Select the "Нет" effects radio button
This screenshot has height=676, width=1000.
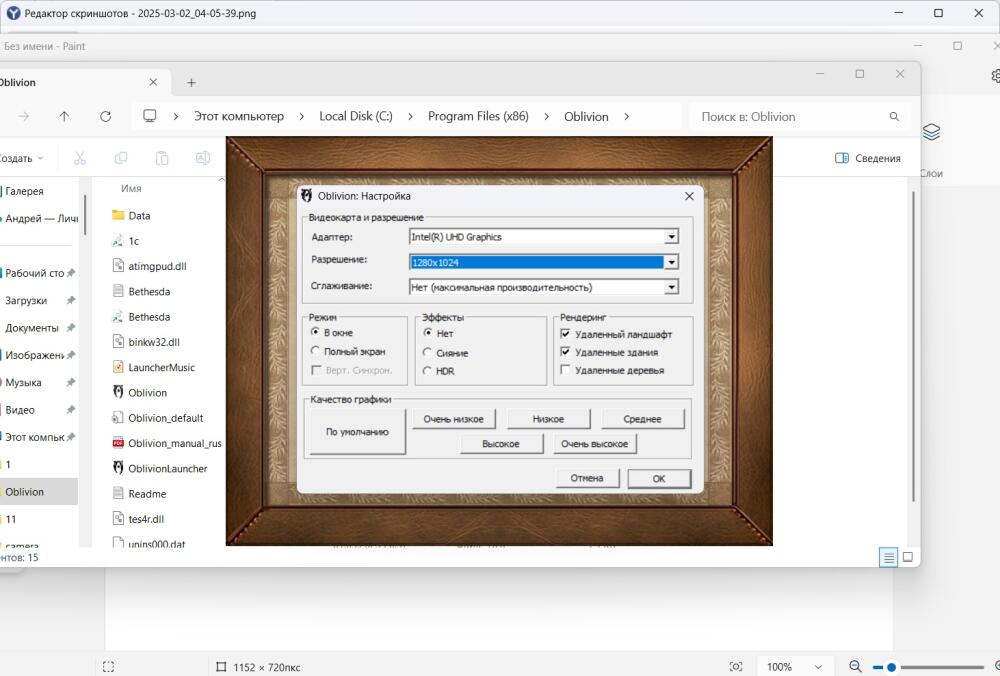pyautogui.click(x=428, y=333)
